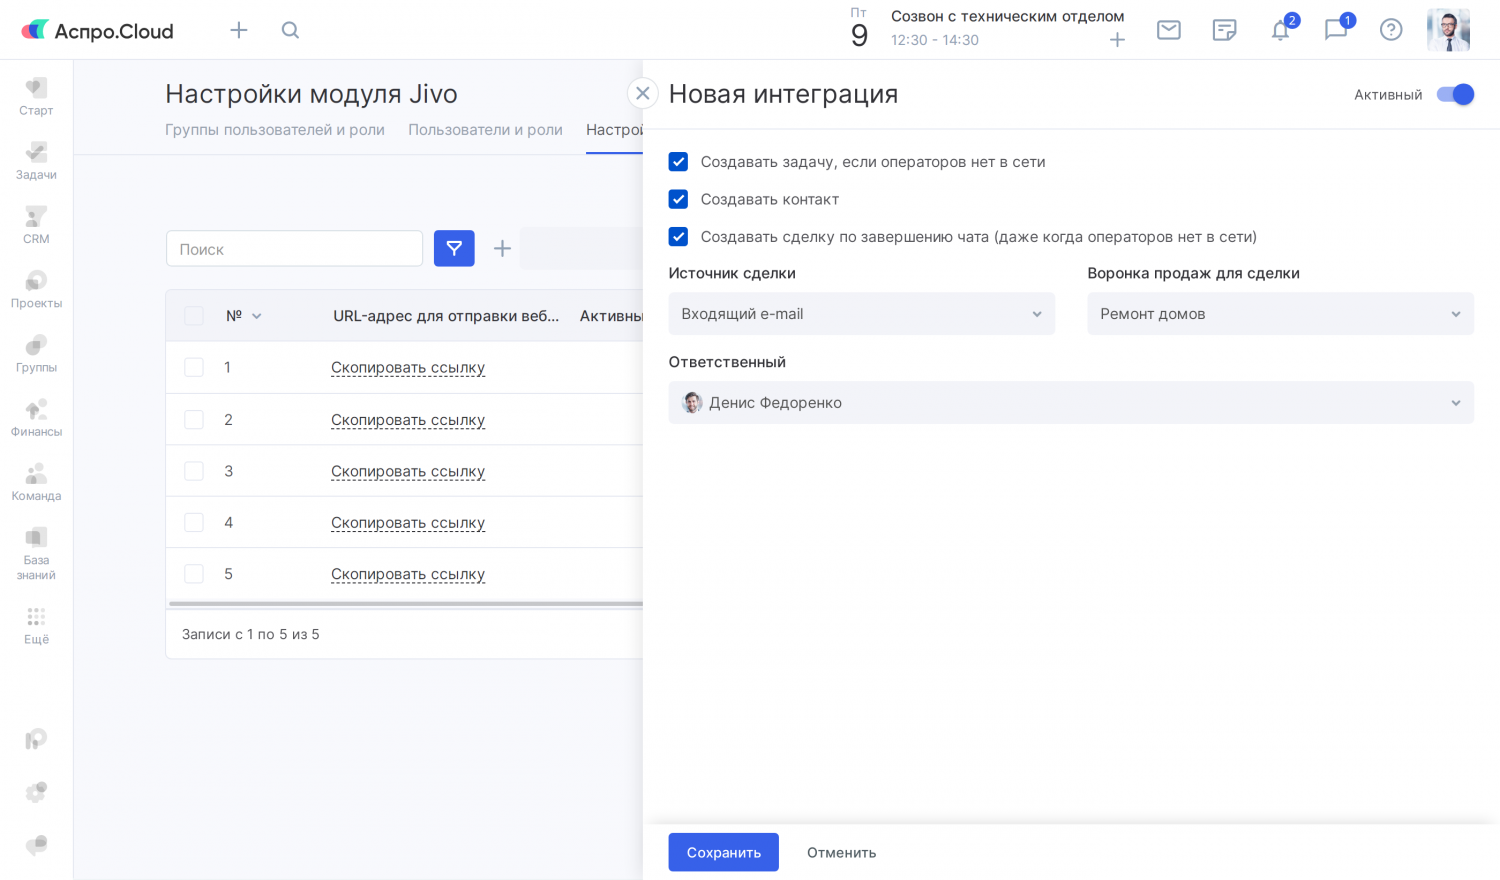Click the blue filter funnel button

454,248
